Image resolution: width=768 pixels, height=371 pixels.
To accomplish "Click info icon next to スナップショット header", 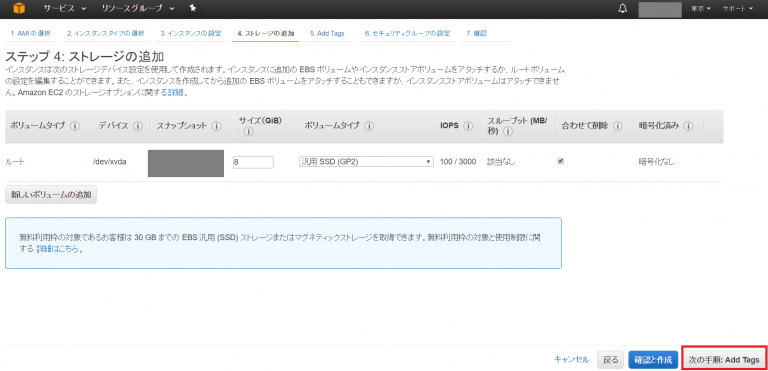I will tap(216, 126).
